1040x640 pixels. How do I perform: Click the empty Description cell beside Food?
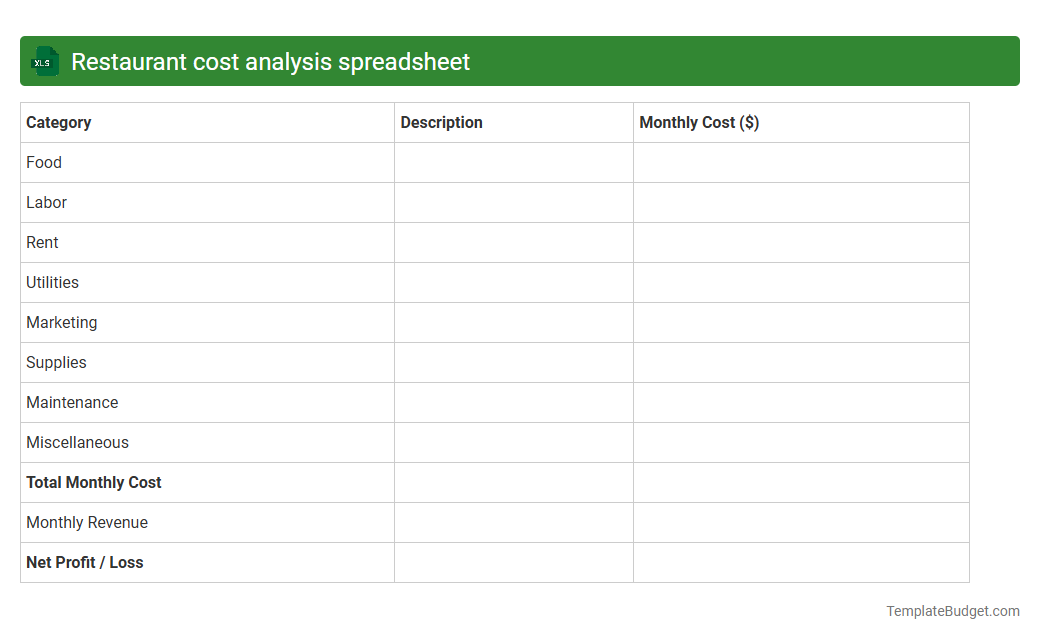click(513, 162)
